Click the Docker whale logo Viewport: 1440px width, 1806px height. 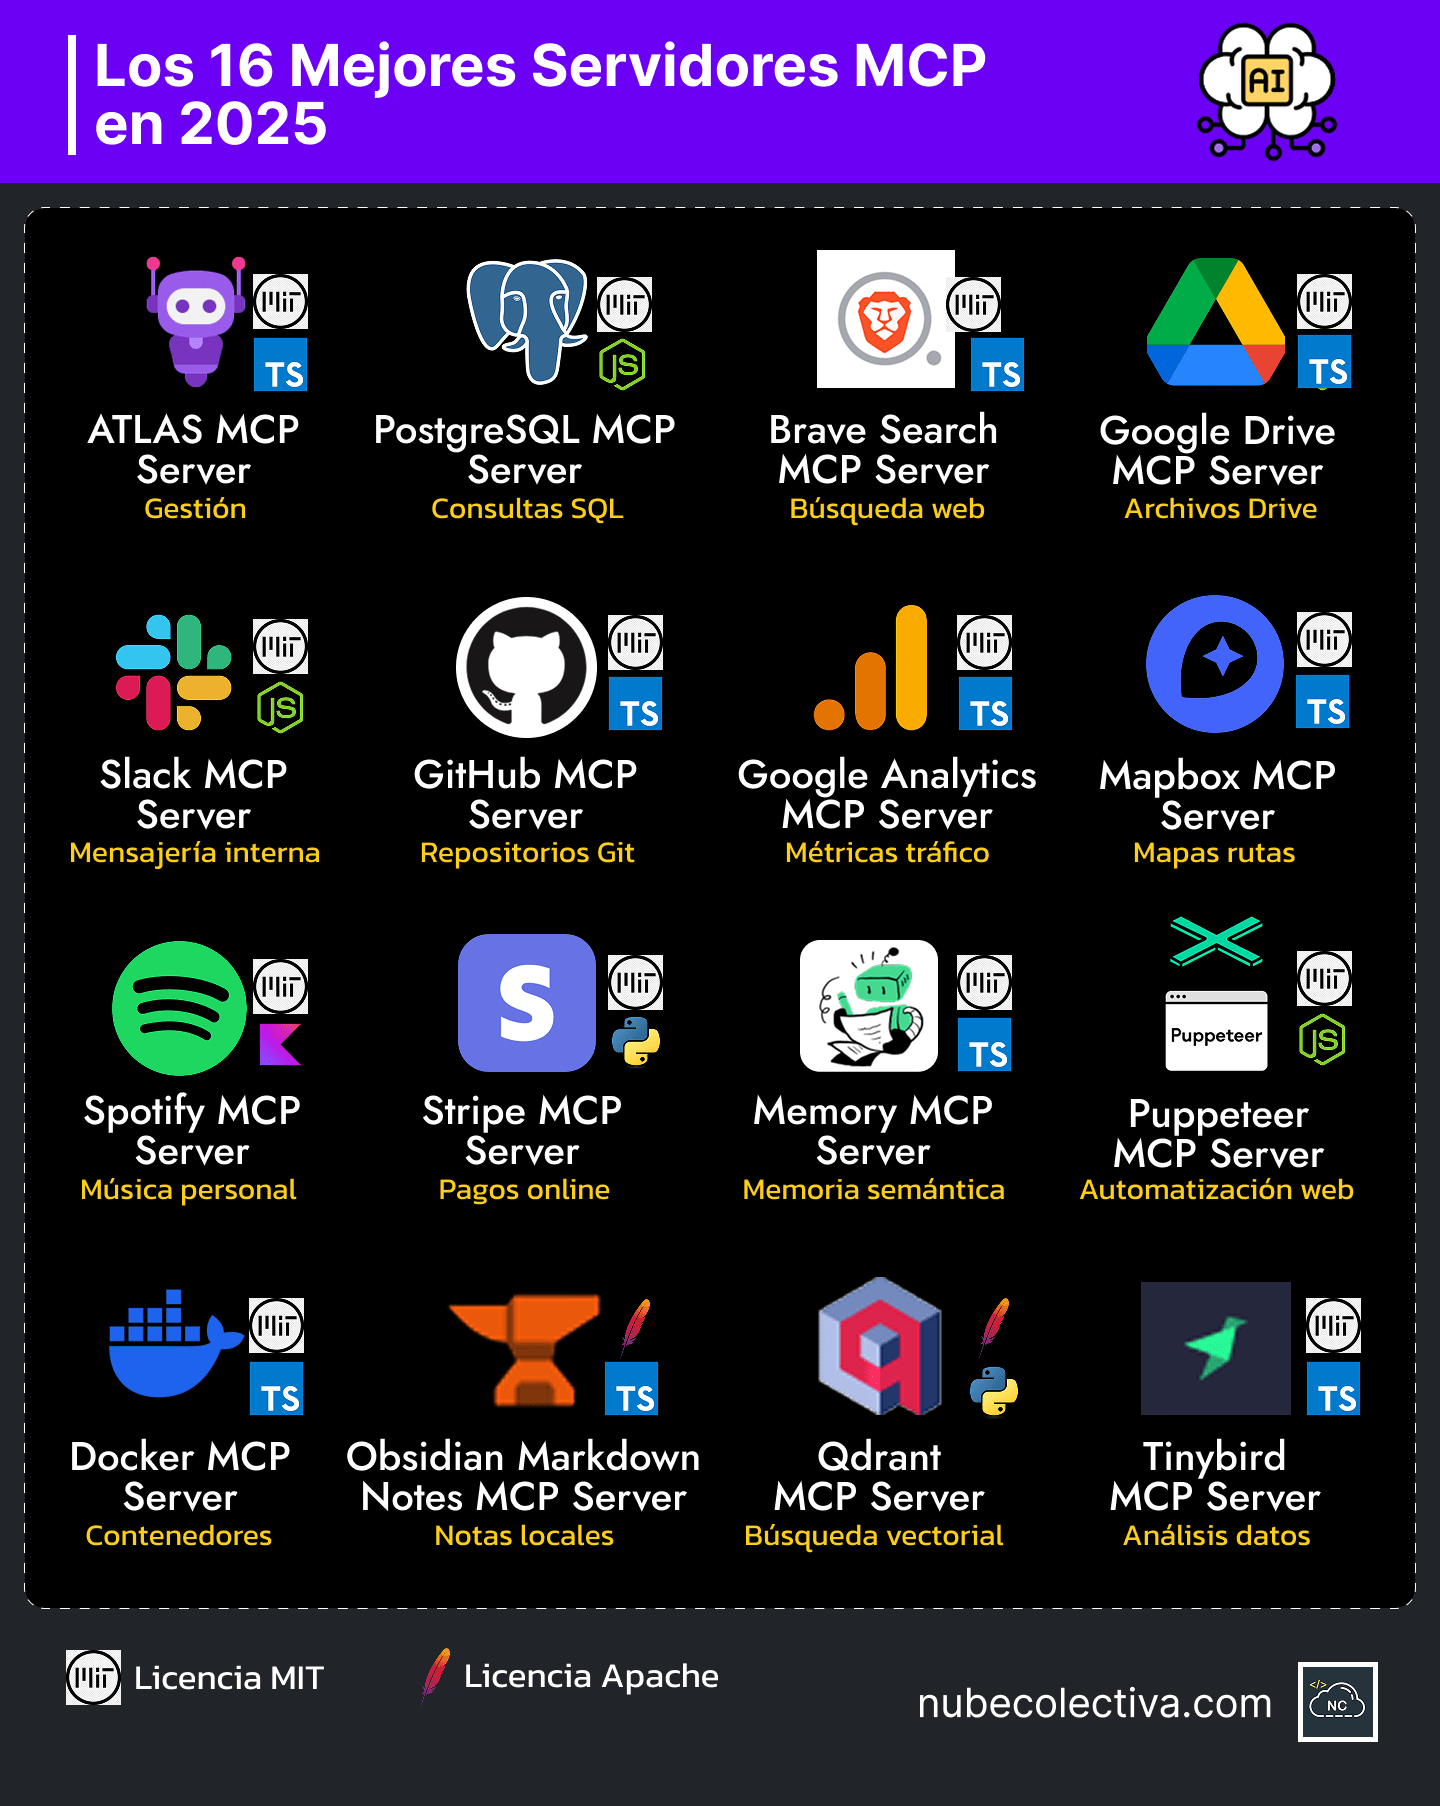(175, 1343)
